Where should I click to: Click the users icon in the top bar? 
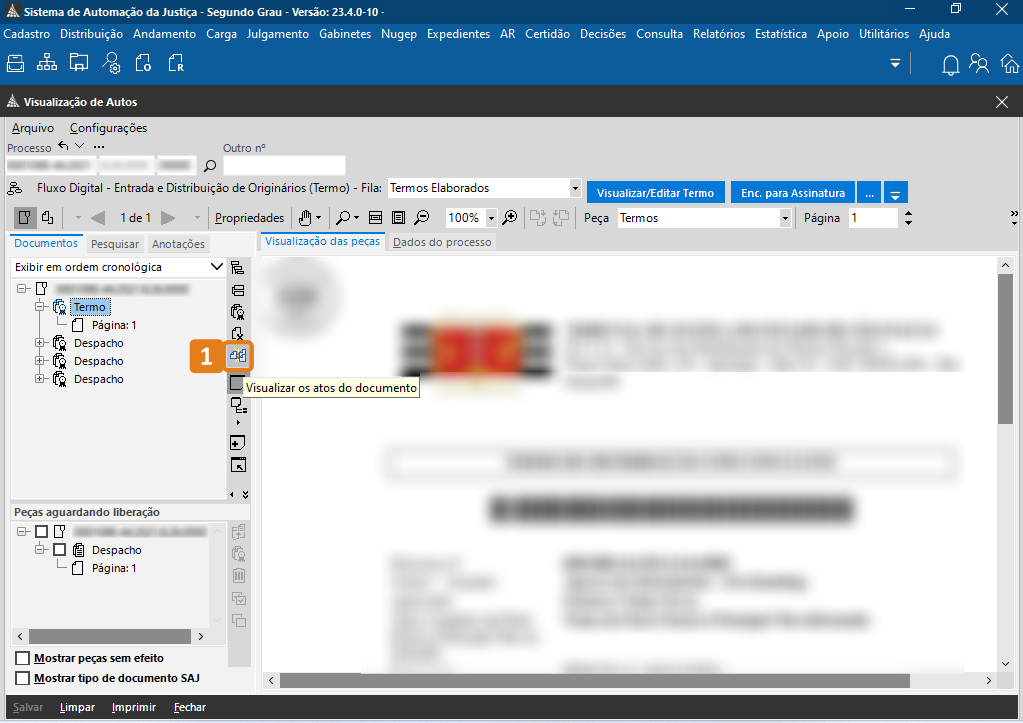(979, 64)
